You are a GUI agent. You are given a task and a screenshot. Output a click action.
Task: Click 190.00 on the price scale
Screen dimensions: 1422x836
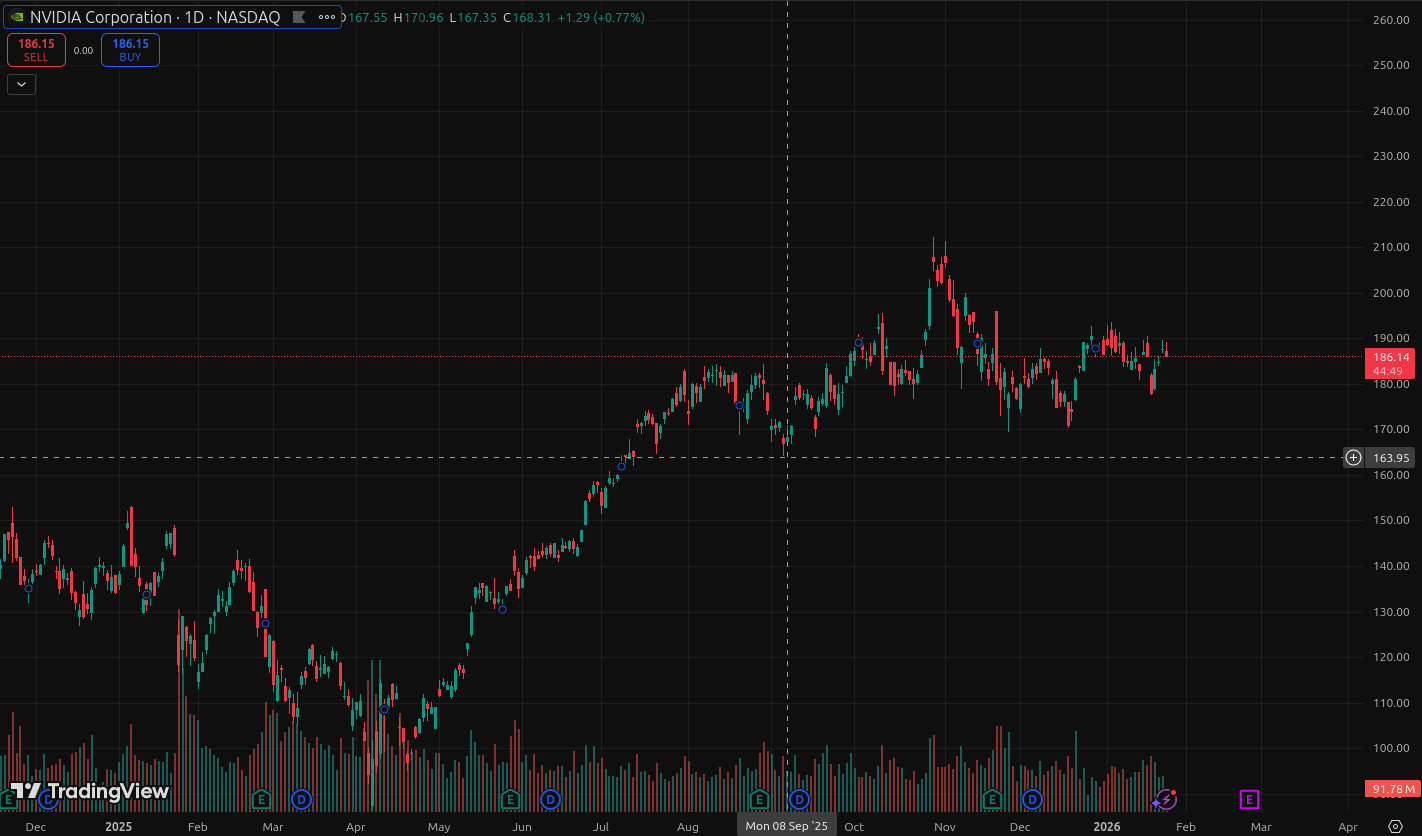point(1392,338)
